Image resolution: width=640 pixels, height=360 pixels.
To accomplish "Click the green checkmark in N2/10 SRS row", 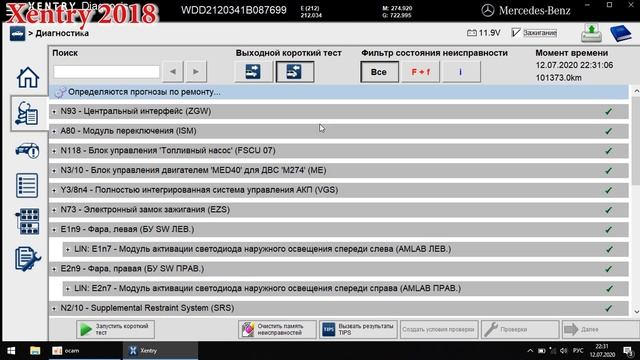I will (608, 308).
